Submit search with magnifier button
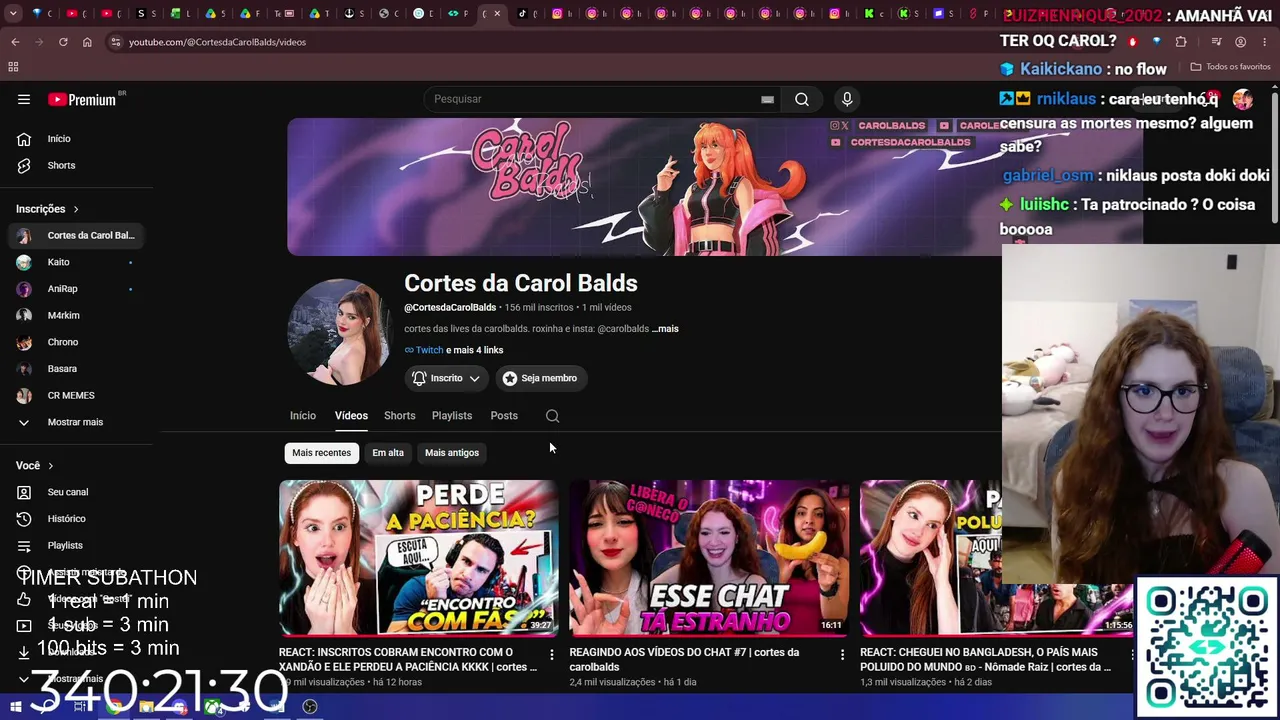This screenshot has height=720, width=1280. tap(802, 99)
